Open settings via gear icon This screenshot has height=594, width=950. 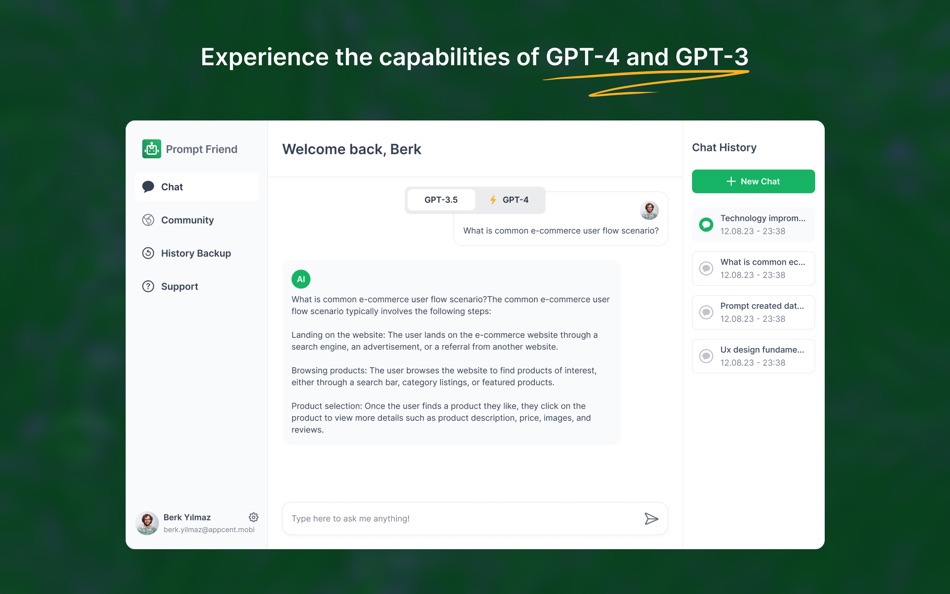[x=253, y=517]
